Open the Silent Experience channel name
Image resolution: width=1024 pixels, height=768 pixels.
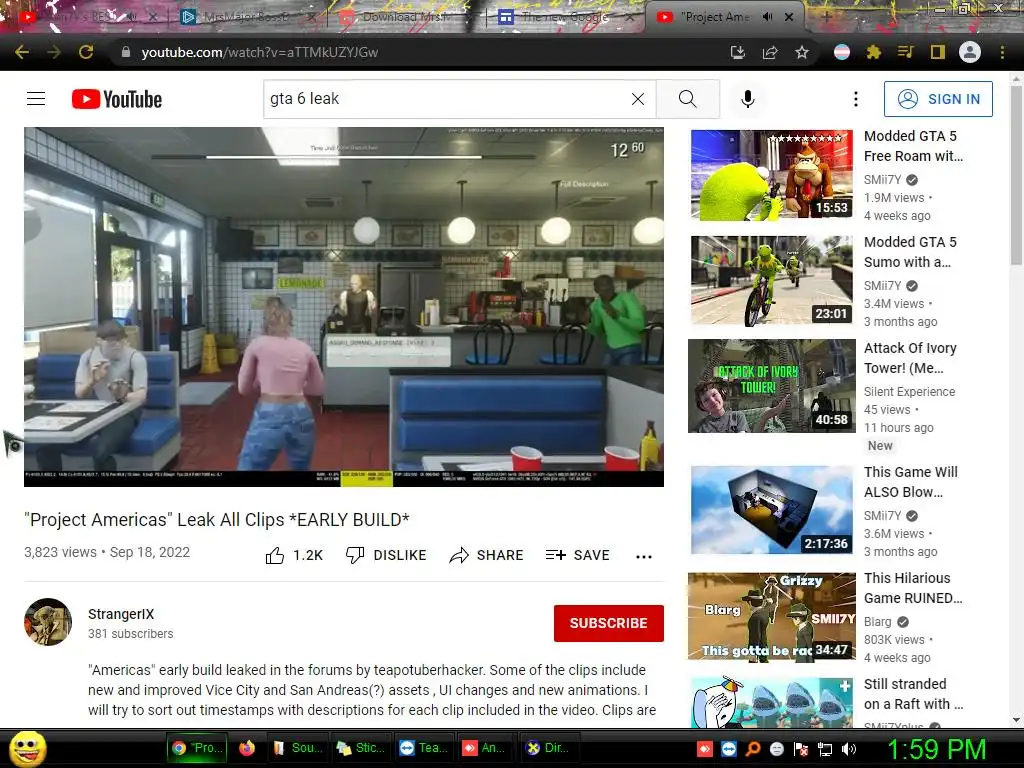coord(909,391)
